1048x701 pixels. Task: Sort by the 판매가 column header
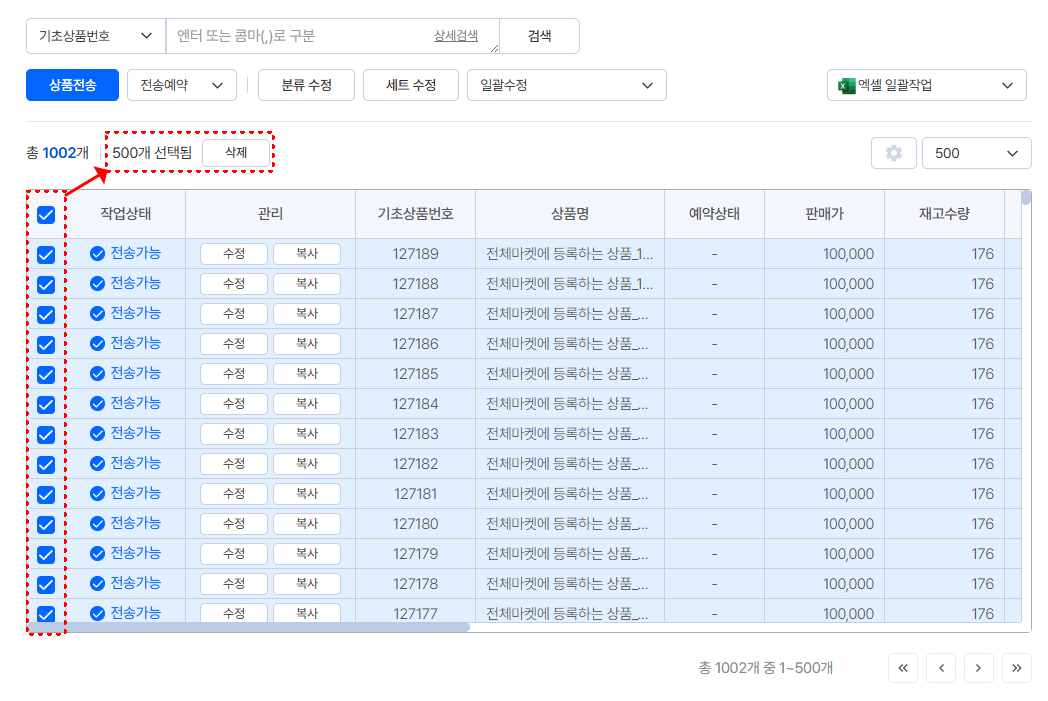(823, 214)
